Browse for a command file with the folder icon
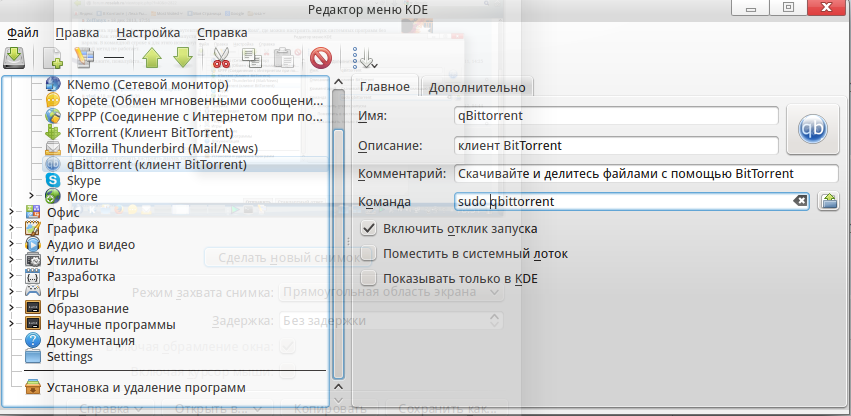 coord(828,201)
